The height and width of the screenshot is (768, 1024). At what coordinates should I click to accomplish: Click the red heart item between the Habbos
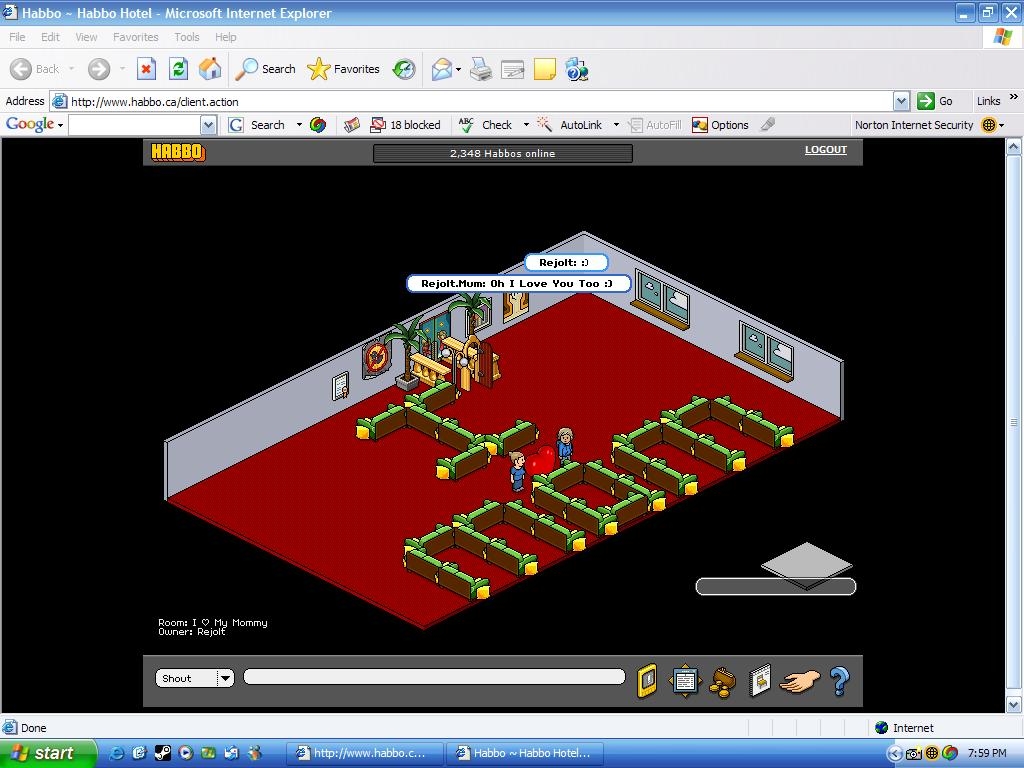coord(541,460)
